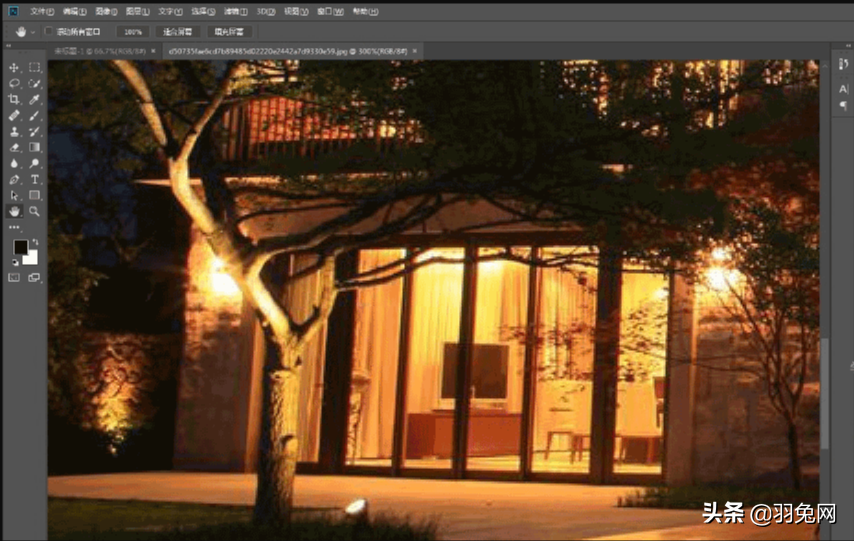Click the 100% zoom button

pos(132,31)
